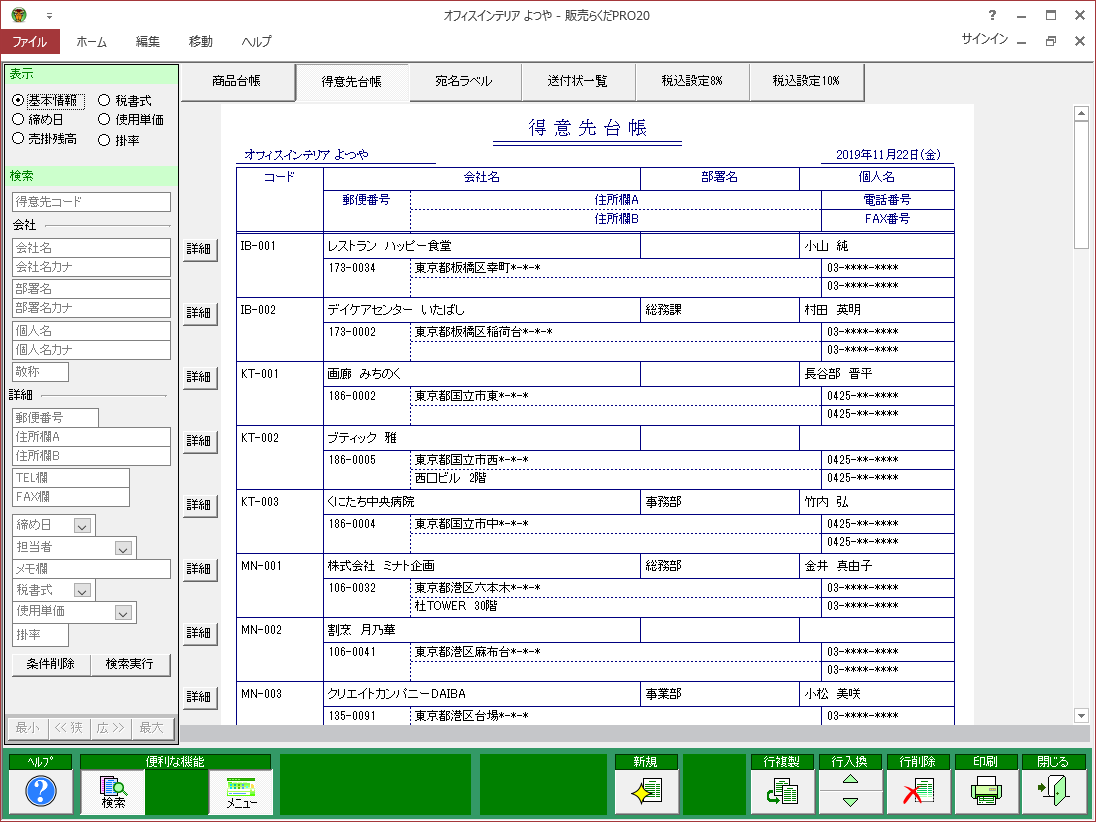Image resolution: width=1096 pixels, height=822 pixels.
Task: Click the vertical scrollbar thumb
Action: click(x=1081, y=185)
